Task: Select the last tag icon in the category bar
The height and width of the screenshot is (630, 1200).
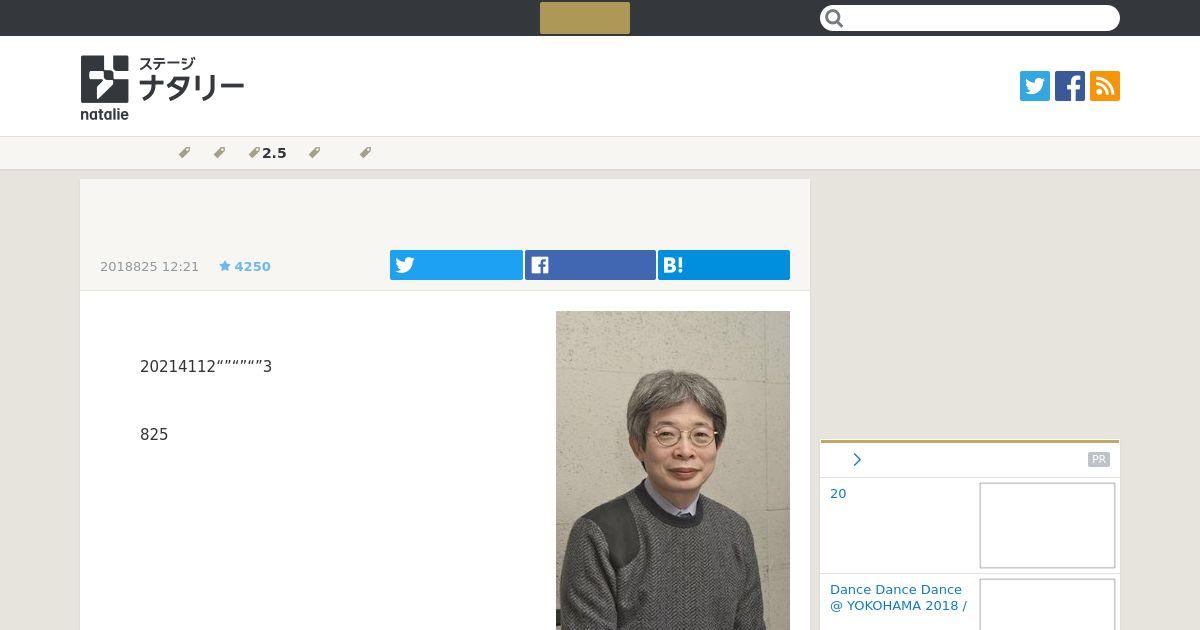Action: coord(365,153)
